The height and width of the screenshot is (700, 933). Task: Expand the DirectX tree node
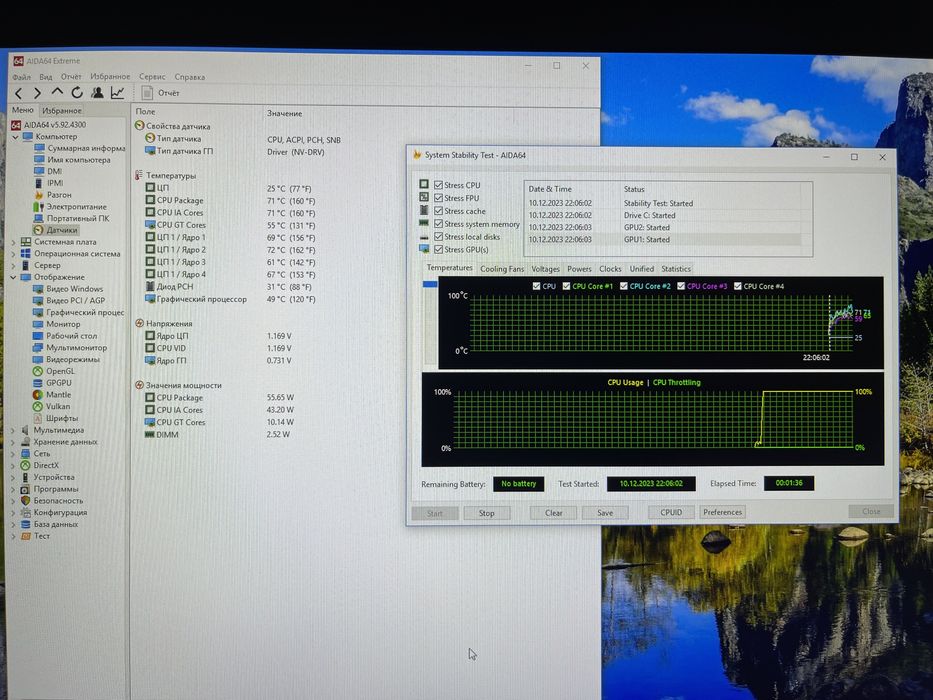tap(14, 465)
